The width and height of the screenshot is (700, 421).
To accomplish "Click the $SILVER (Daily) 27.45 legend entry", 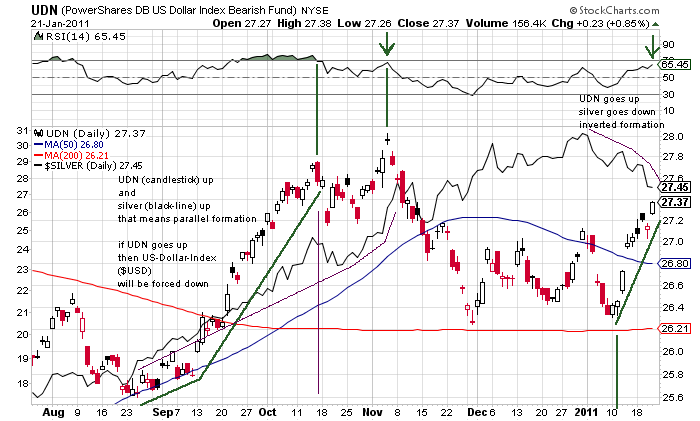I will (x=93, y=166).
